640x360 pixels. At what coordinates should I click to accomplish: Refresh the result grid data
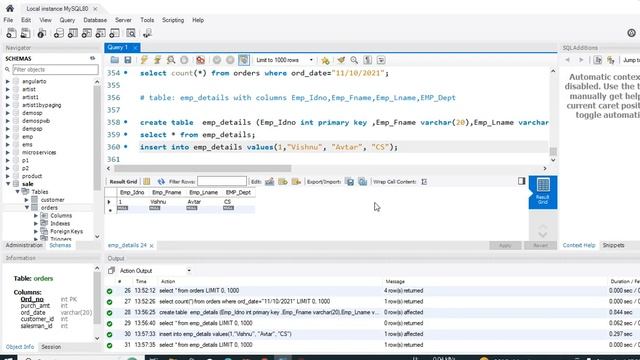click(x=161, y=182)
